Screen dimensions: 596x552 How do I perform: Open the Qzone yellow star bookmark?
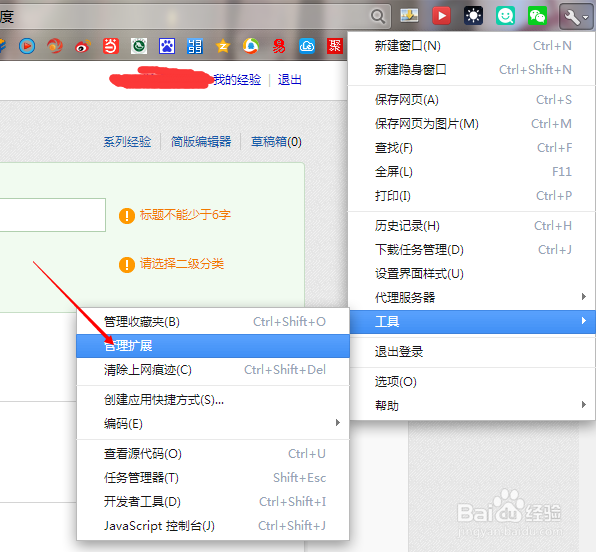[x=223, y=46]
